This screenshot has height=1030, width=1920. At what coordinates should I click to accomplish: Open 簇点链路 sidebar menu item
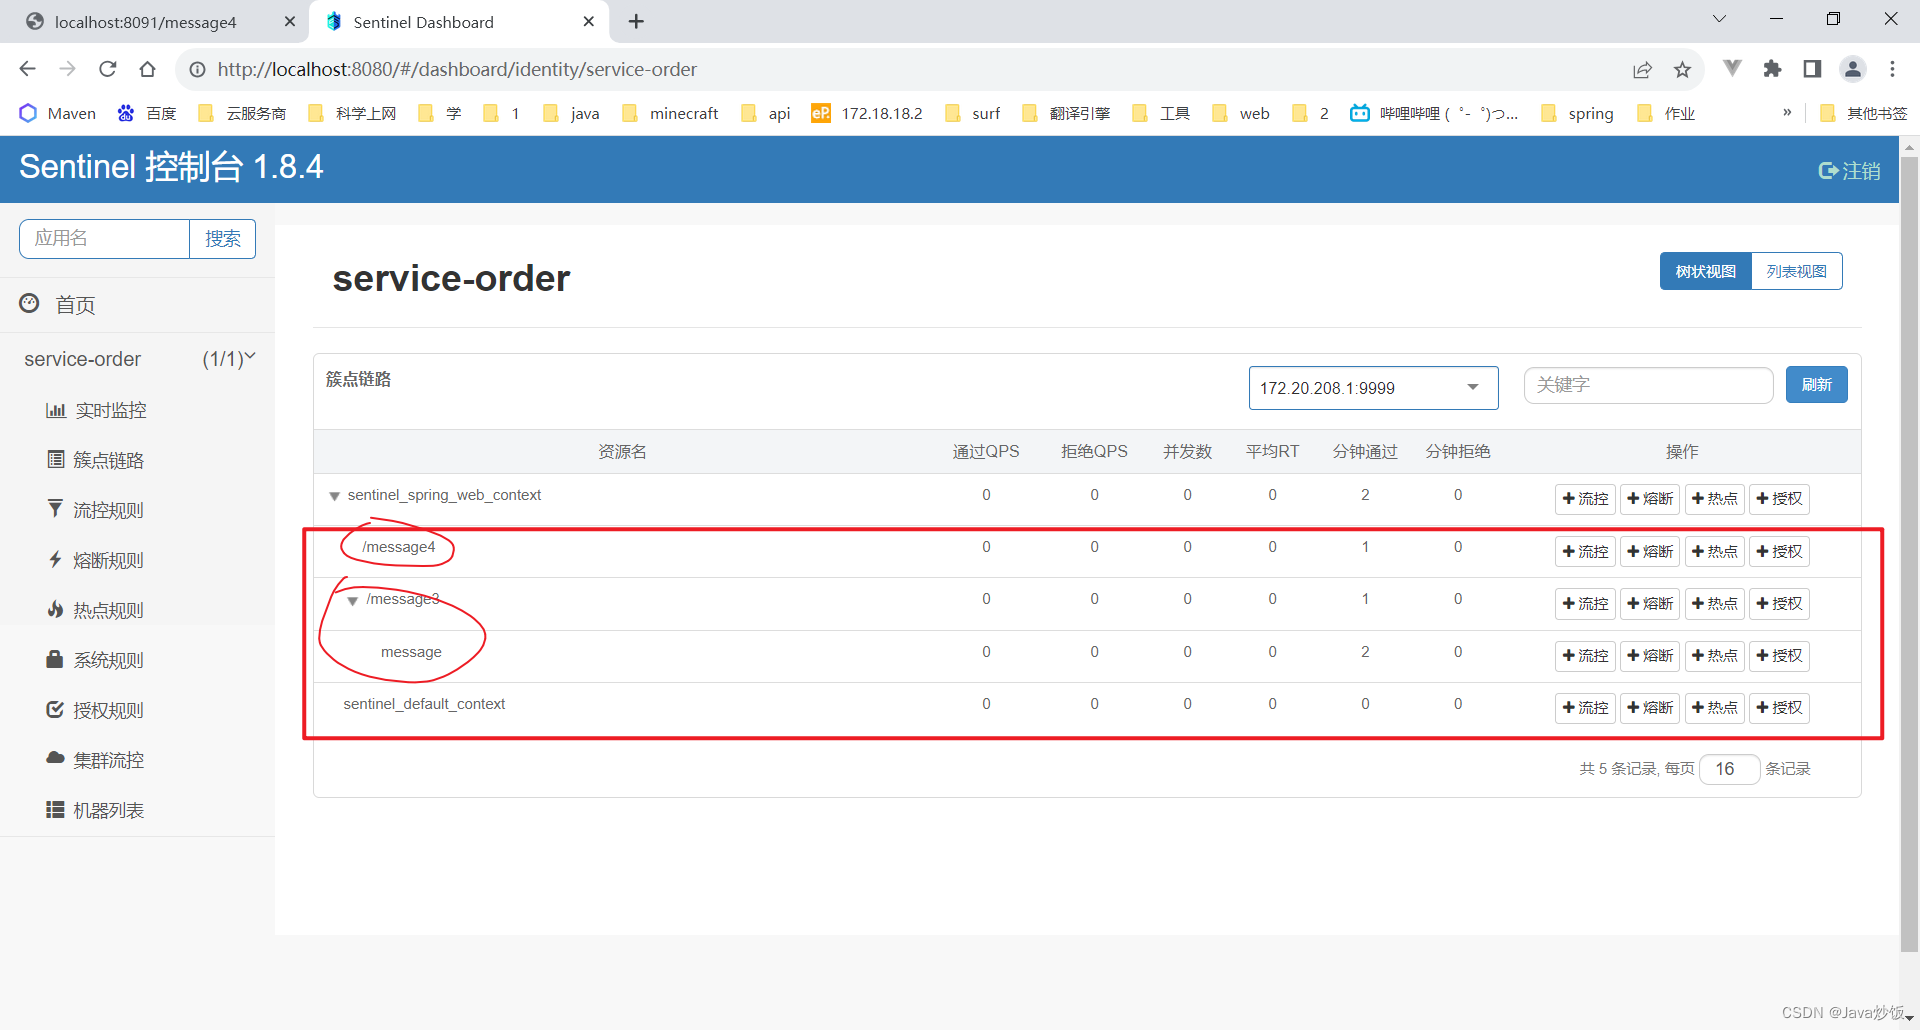tap(108, 460)
